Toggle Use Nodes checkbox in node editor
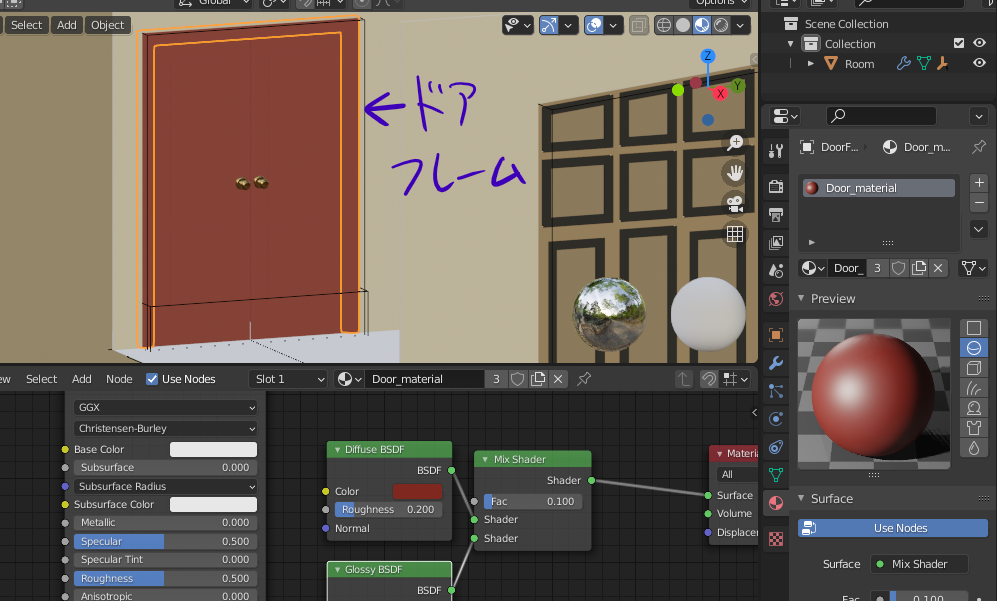Screen dimensions: 997x601 point(152,379)
